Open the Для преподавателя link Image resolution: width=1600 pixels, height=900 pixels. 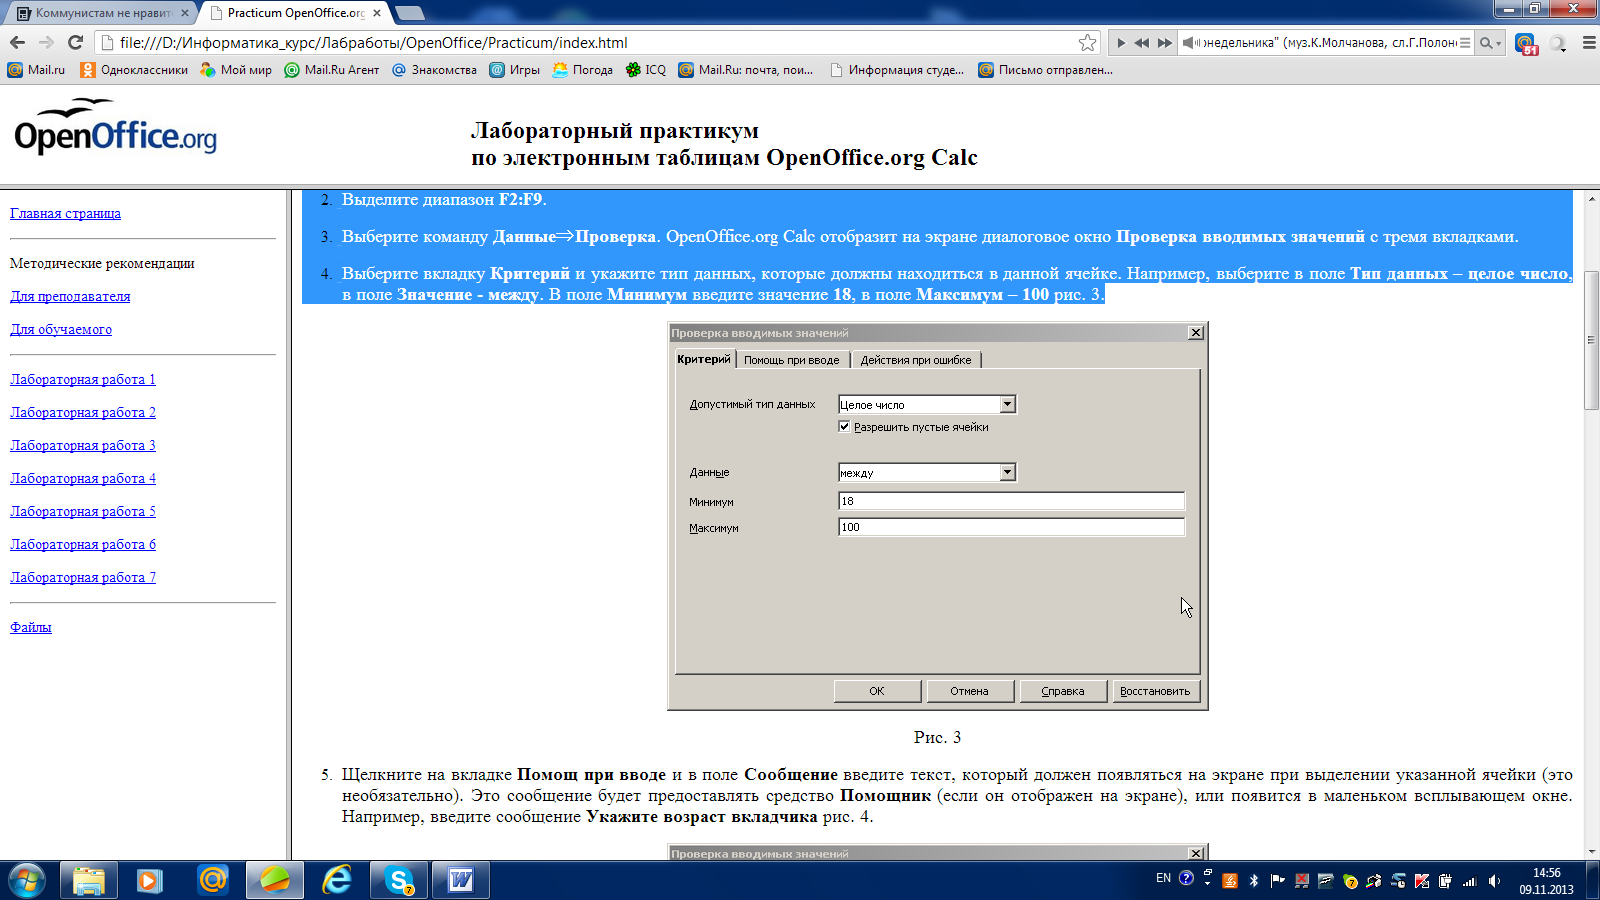point(70,296)
